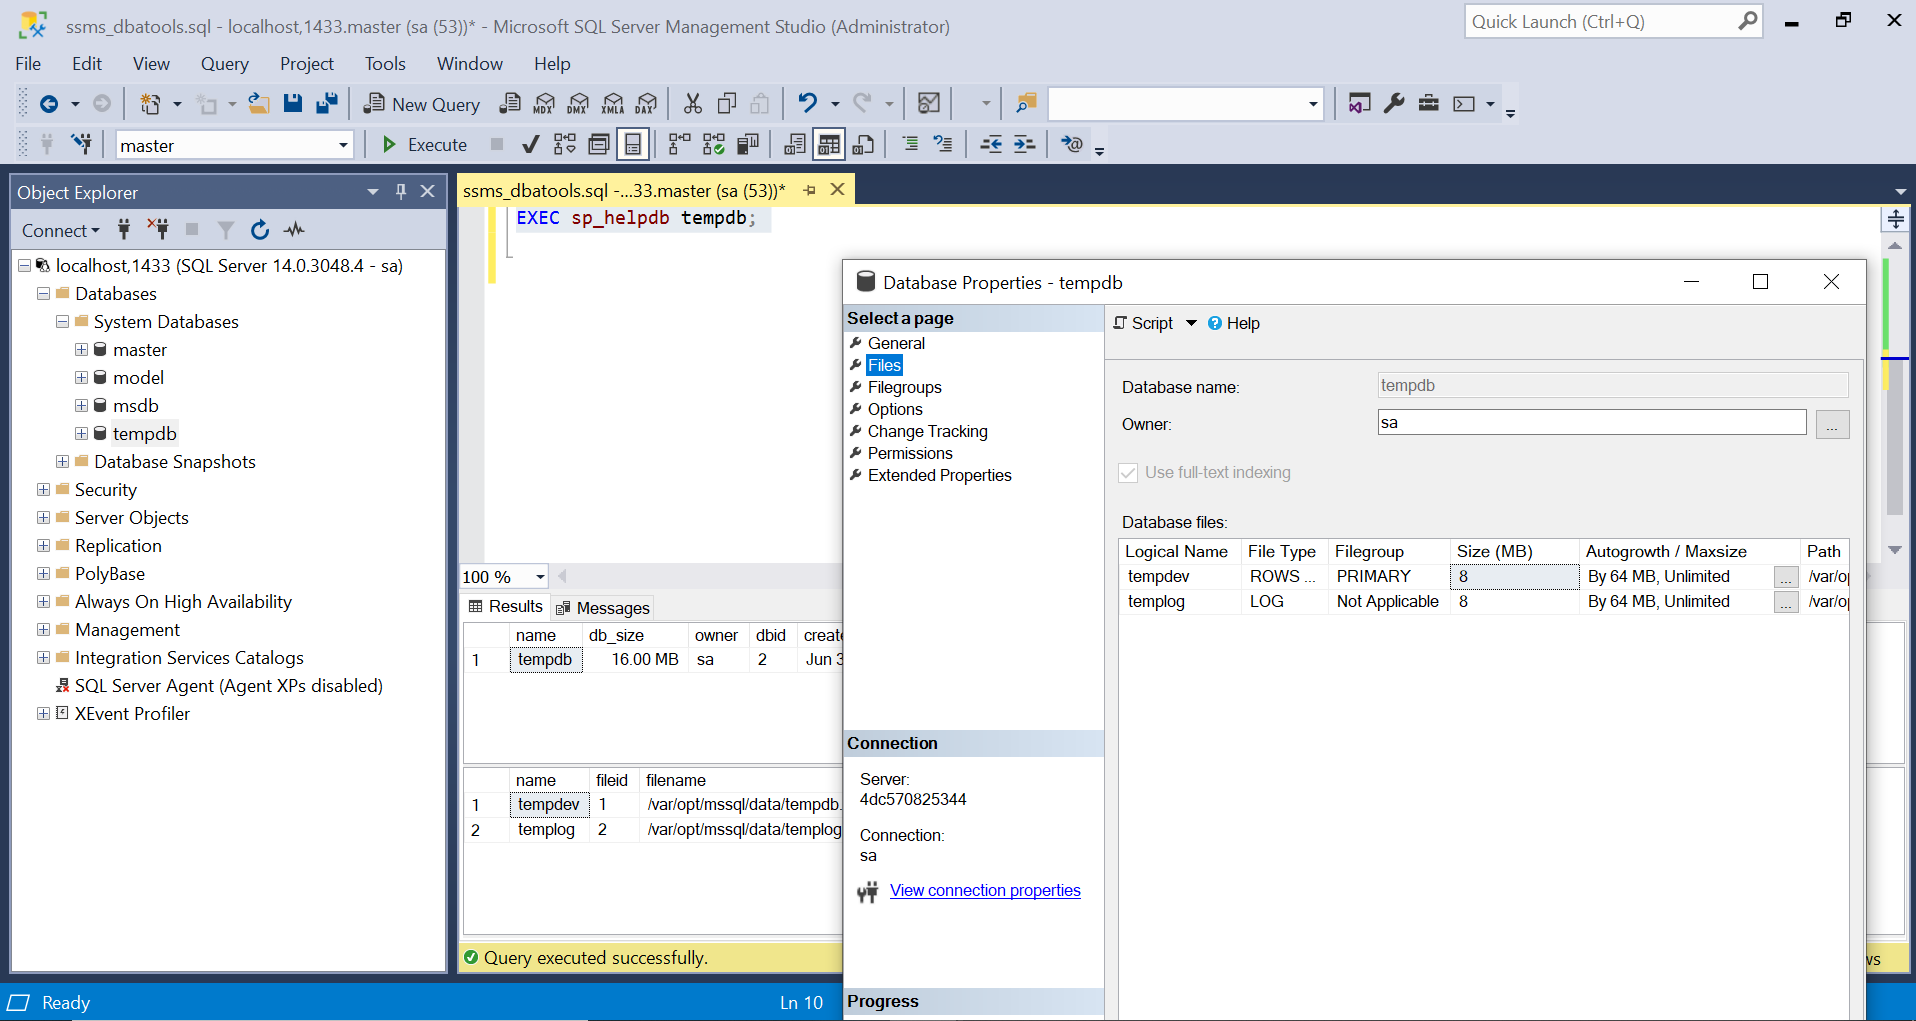Click the Refresh icon in Object Explorer
The image size is (1916, 1021).
point(259,230)
